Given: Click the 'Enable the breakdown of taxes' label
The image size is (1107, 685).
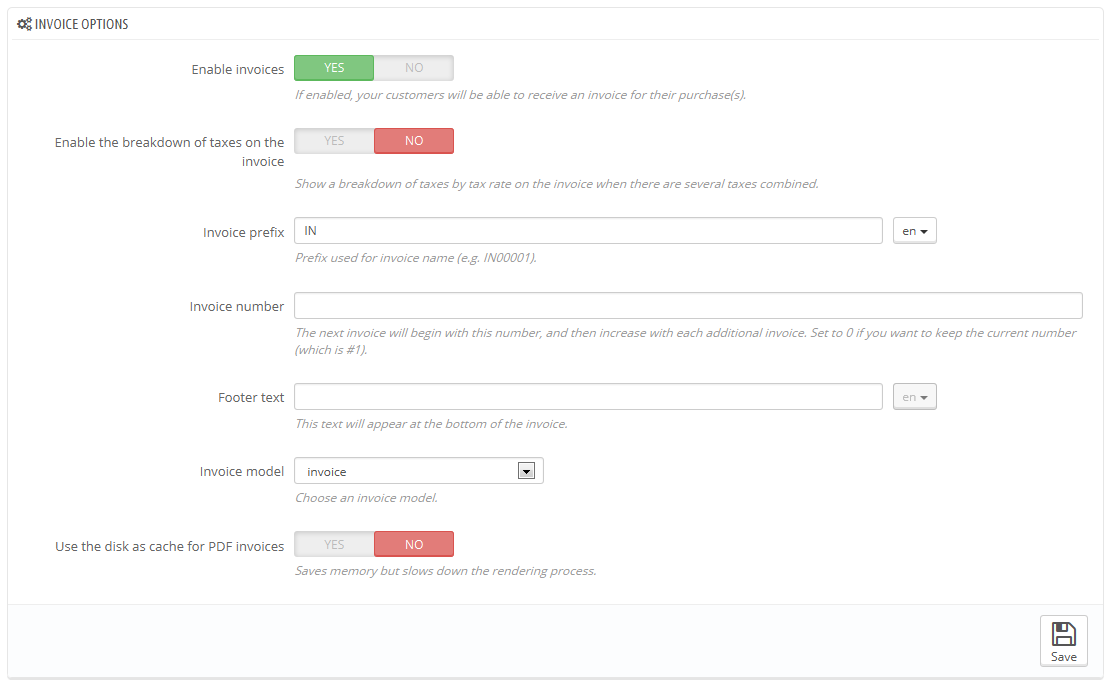Looking at the screenshot, I should [x=169, y=152].
